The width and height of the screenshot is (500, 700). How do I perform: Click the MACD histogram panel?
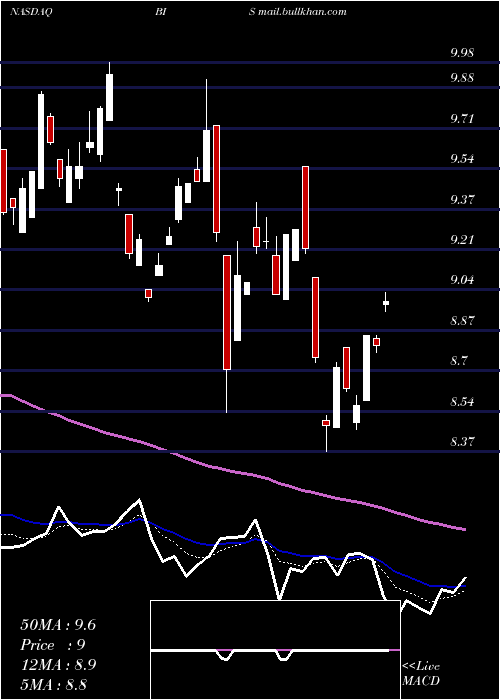click(275, 650)
